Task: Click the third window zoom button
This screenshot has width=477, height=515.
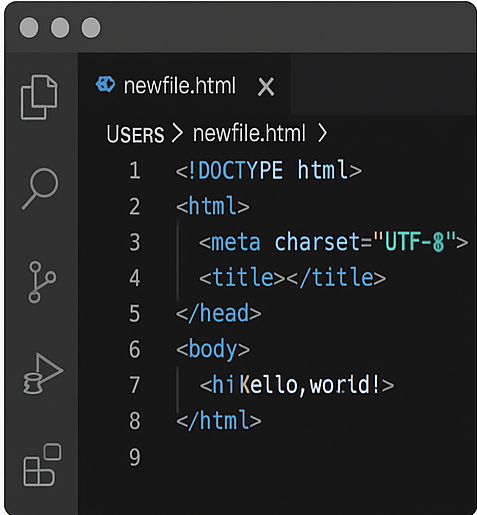Action: (91, 27)
